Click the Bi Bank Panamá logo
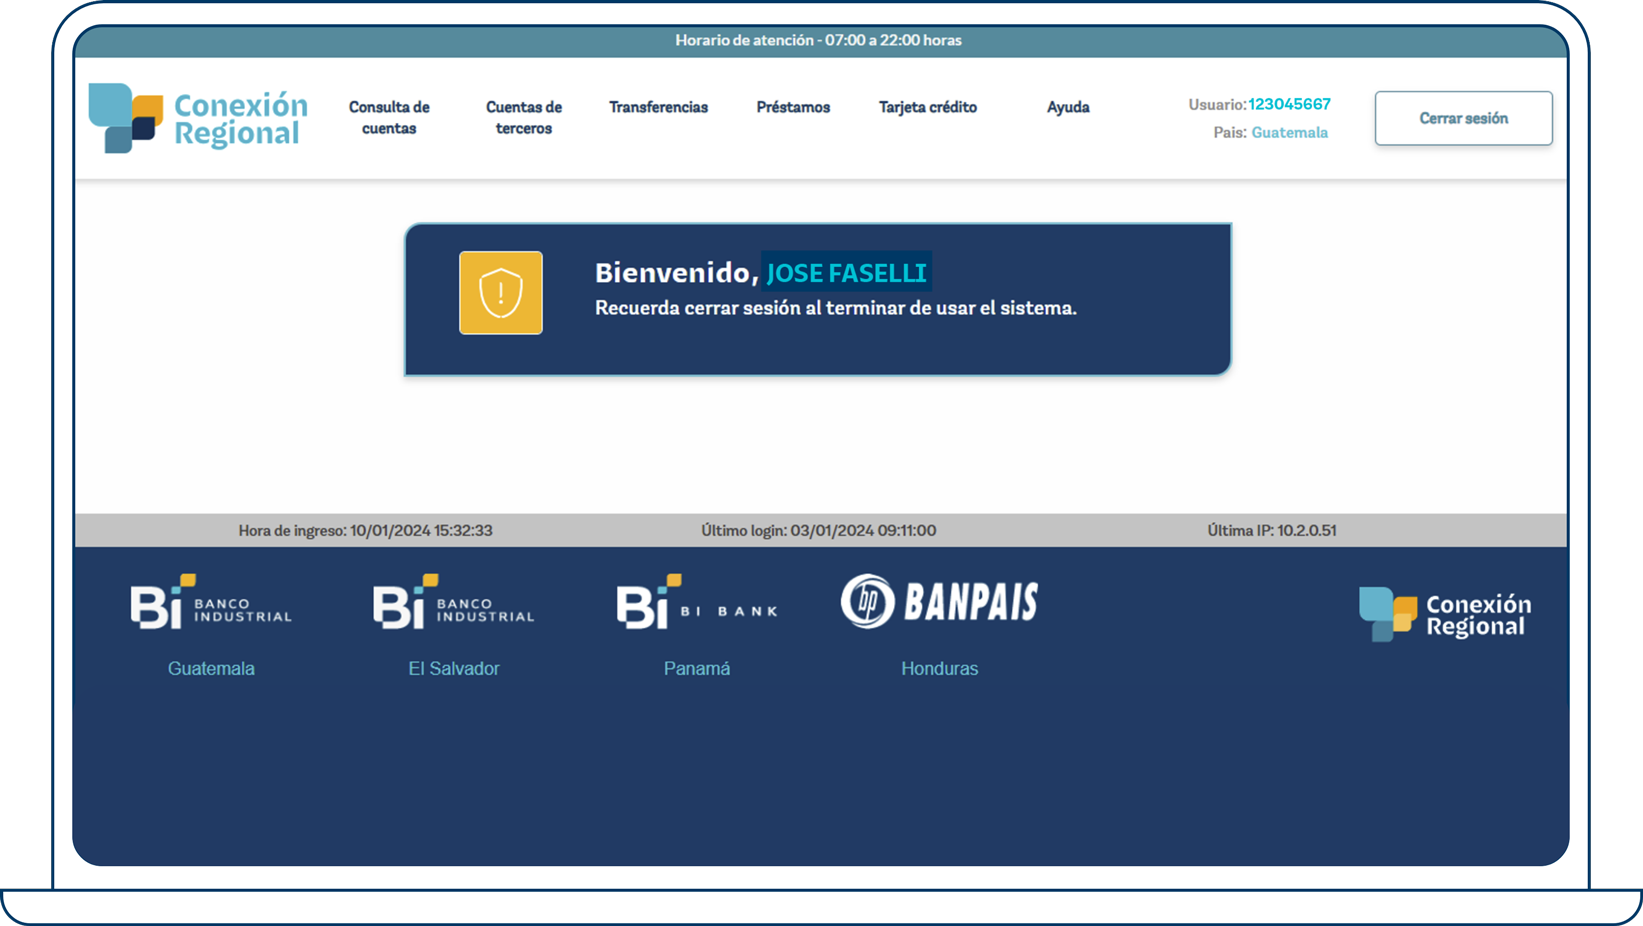The image size is (1643, 926). pyautogui.click(x=697, y=603)
